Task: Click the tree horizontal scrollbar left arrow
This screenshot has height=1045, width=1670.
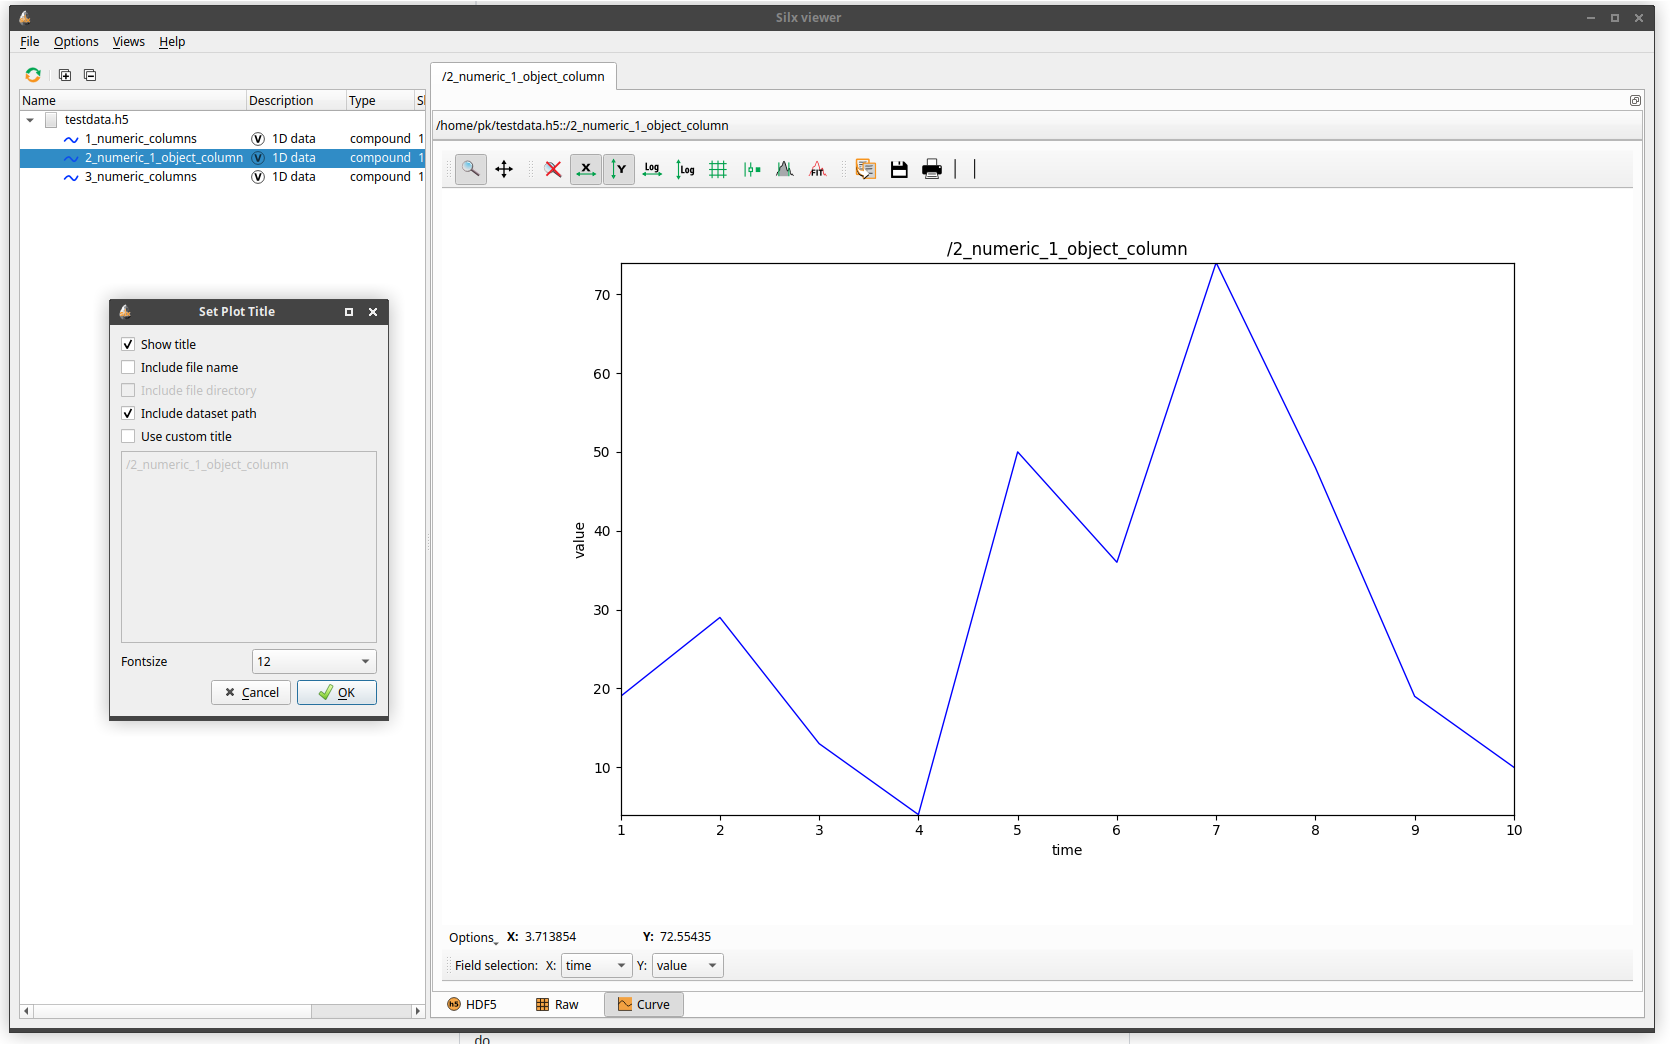Action: (26, 1011)
